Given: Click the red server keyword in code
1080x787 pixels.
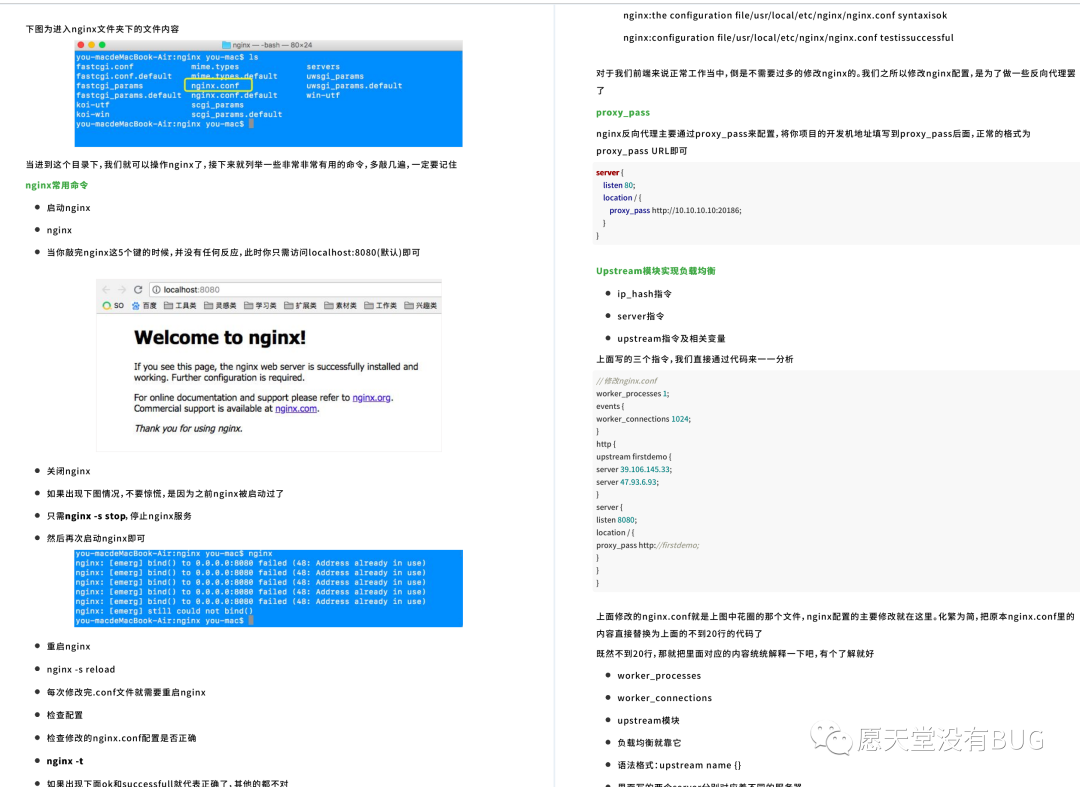Looking at the screenshot, I should [x=608, y=173].
